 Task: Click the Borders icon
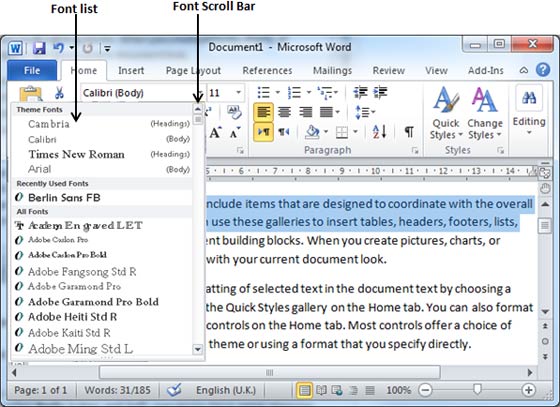[342, 132]
